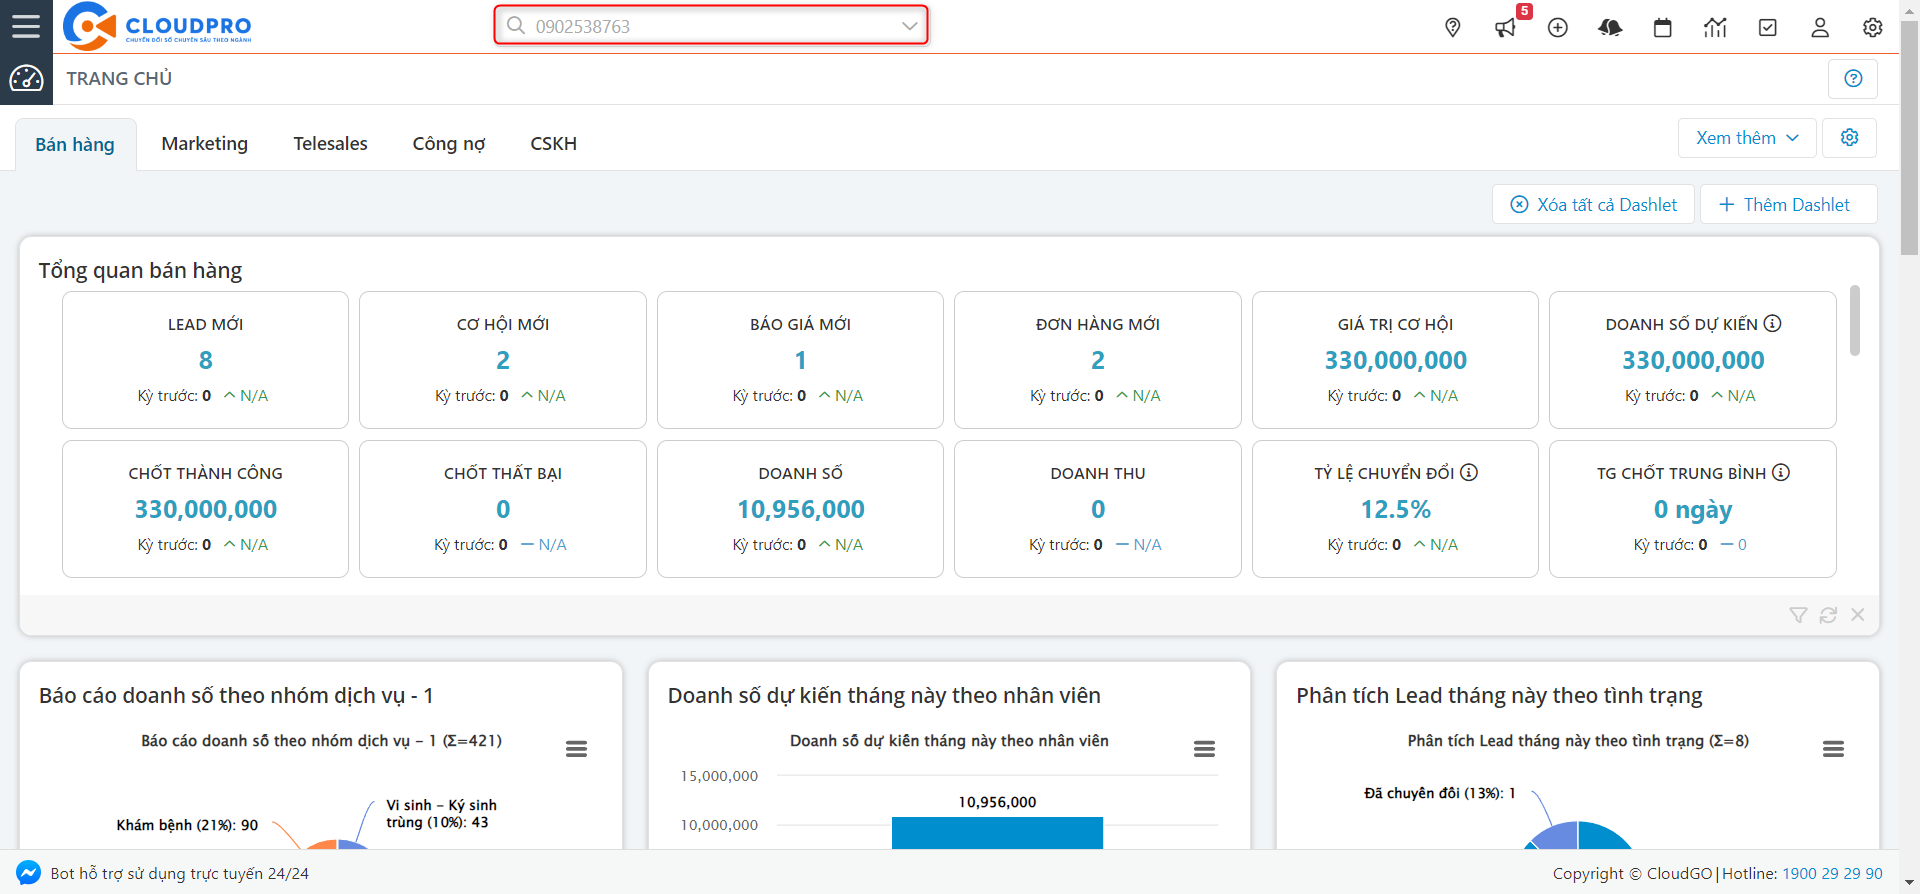Screen dimensions: 1920x894
Task: Click the 12.5% conversion rate value
Action: (1395, 509)
